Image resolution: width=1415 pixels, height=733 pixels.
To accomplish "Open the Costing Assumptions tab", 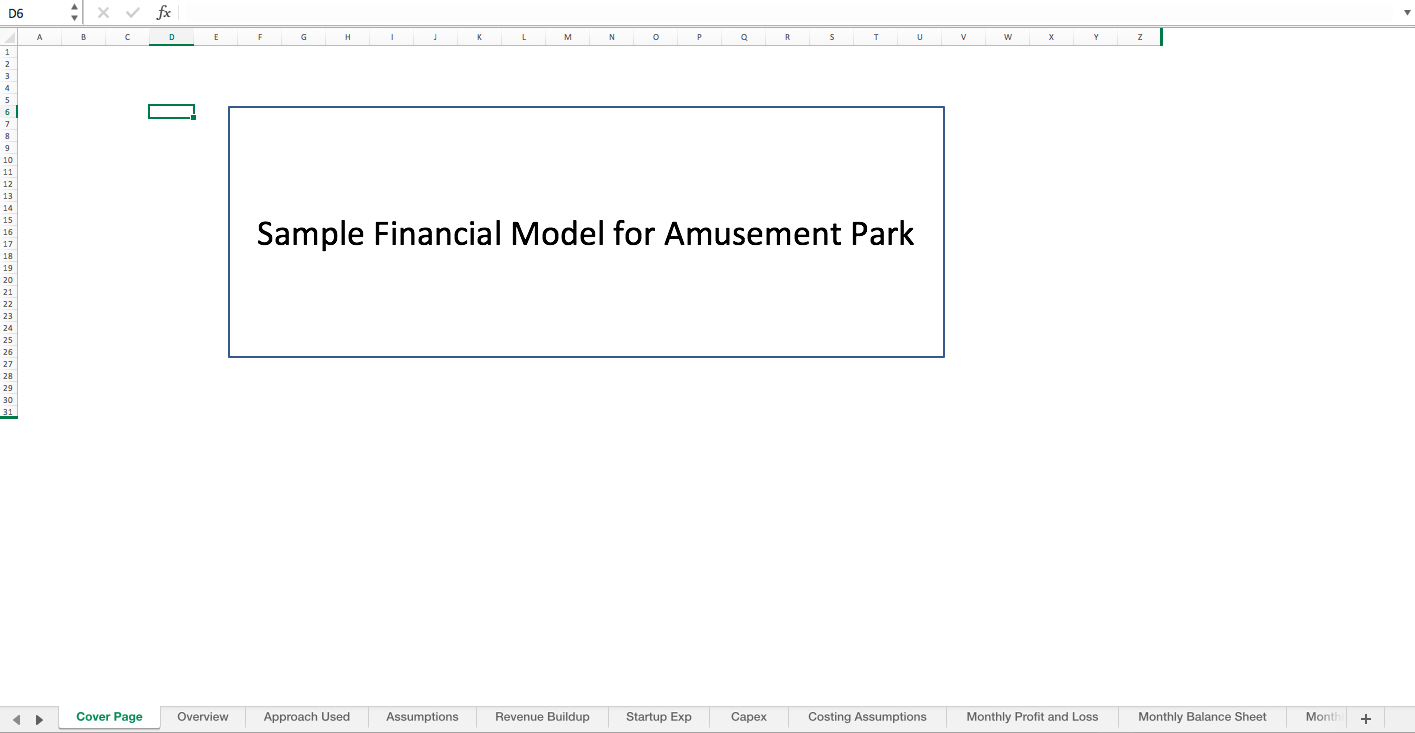I will pyautogui.click(x=867, y=717).
